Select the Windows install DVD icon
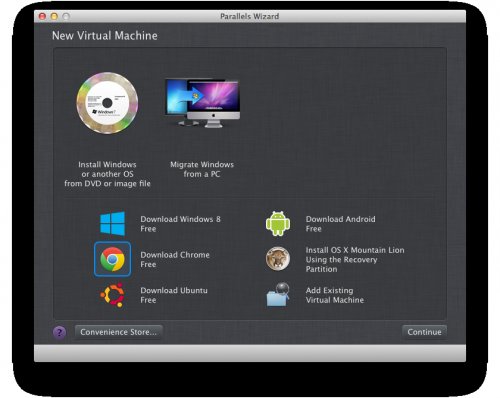 (x=107, y=103)
